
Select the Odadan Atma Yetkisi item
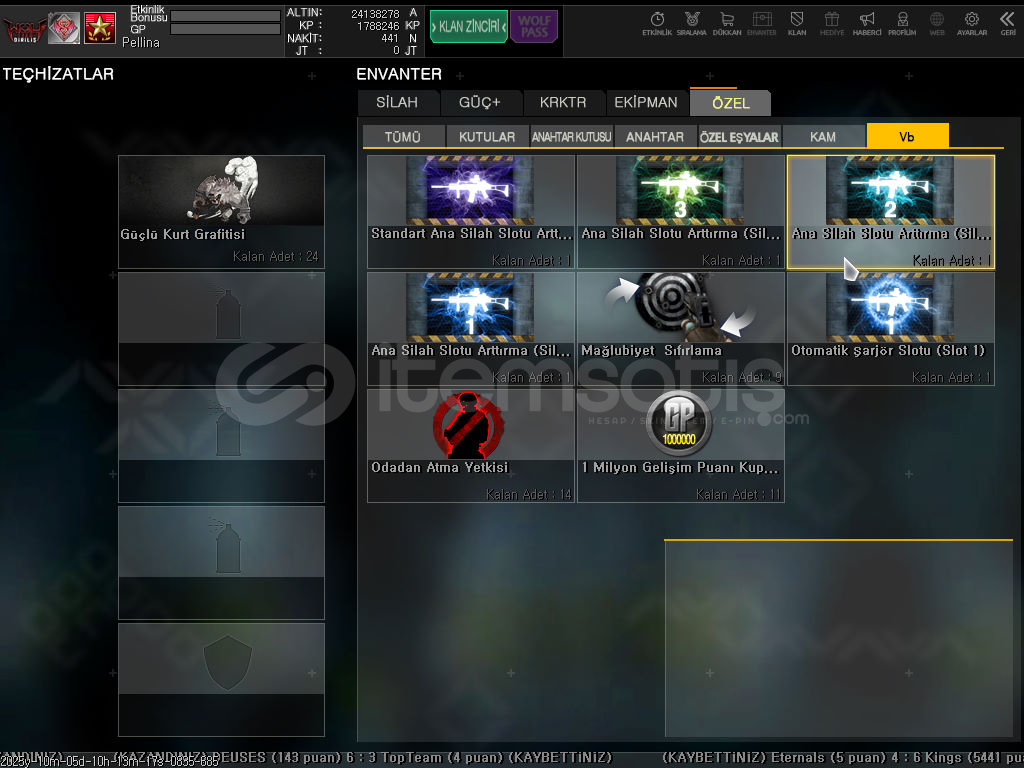[x=470, y=445]
